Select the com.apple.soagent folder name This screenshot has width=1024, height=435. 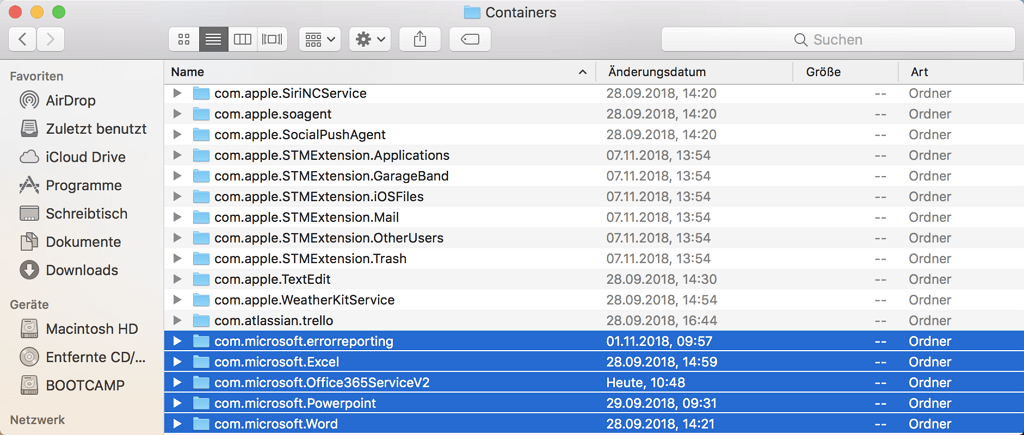pos(273,114)
